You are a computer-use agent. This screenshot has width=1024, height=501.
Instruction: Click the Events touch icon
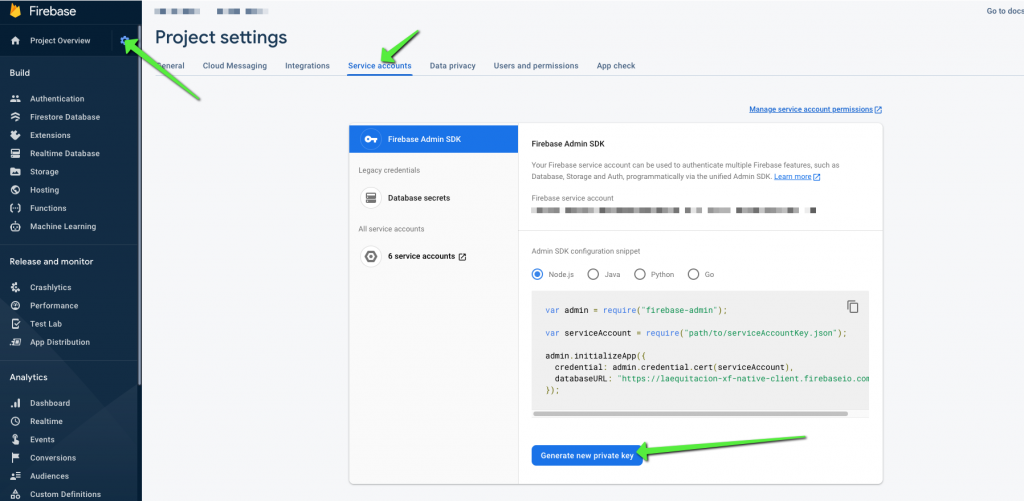click(x=16, y=440)
